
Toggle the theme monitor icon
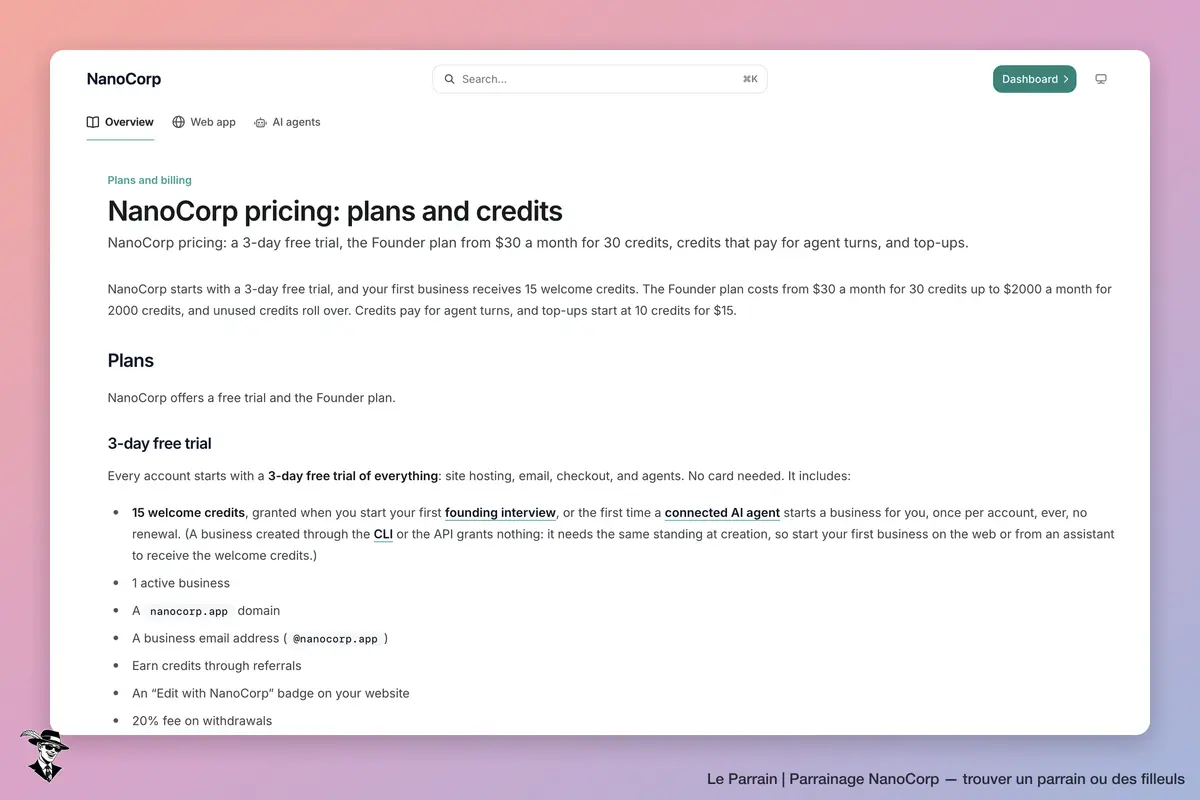coord(1101,79)
